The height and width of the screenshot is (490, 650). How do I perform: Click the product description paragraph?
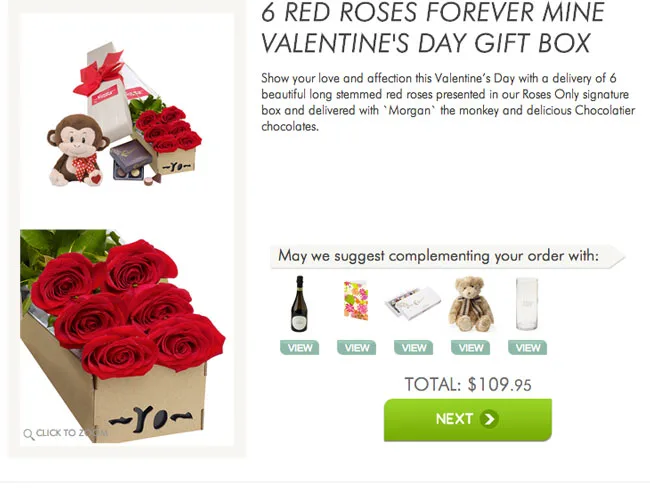(447, 102)
